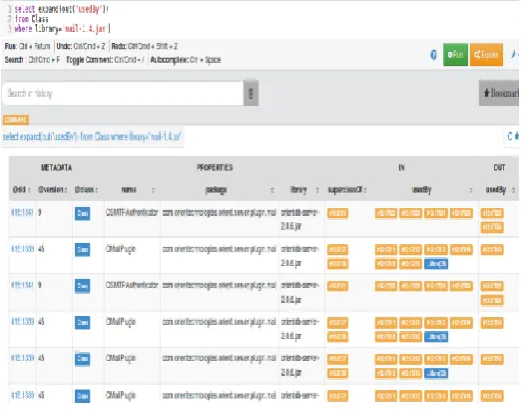This screenshot has width=523, height=412.
Task: Click the METADATA header group label
Action: 56,167
